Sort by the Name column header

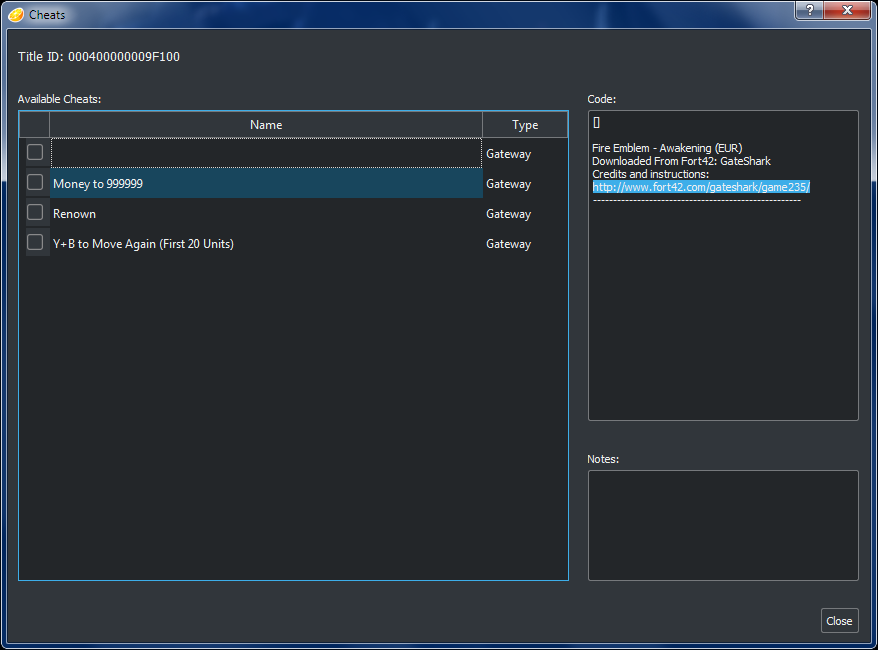pos(266,125)
